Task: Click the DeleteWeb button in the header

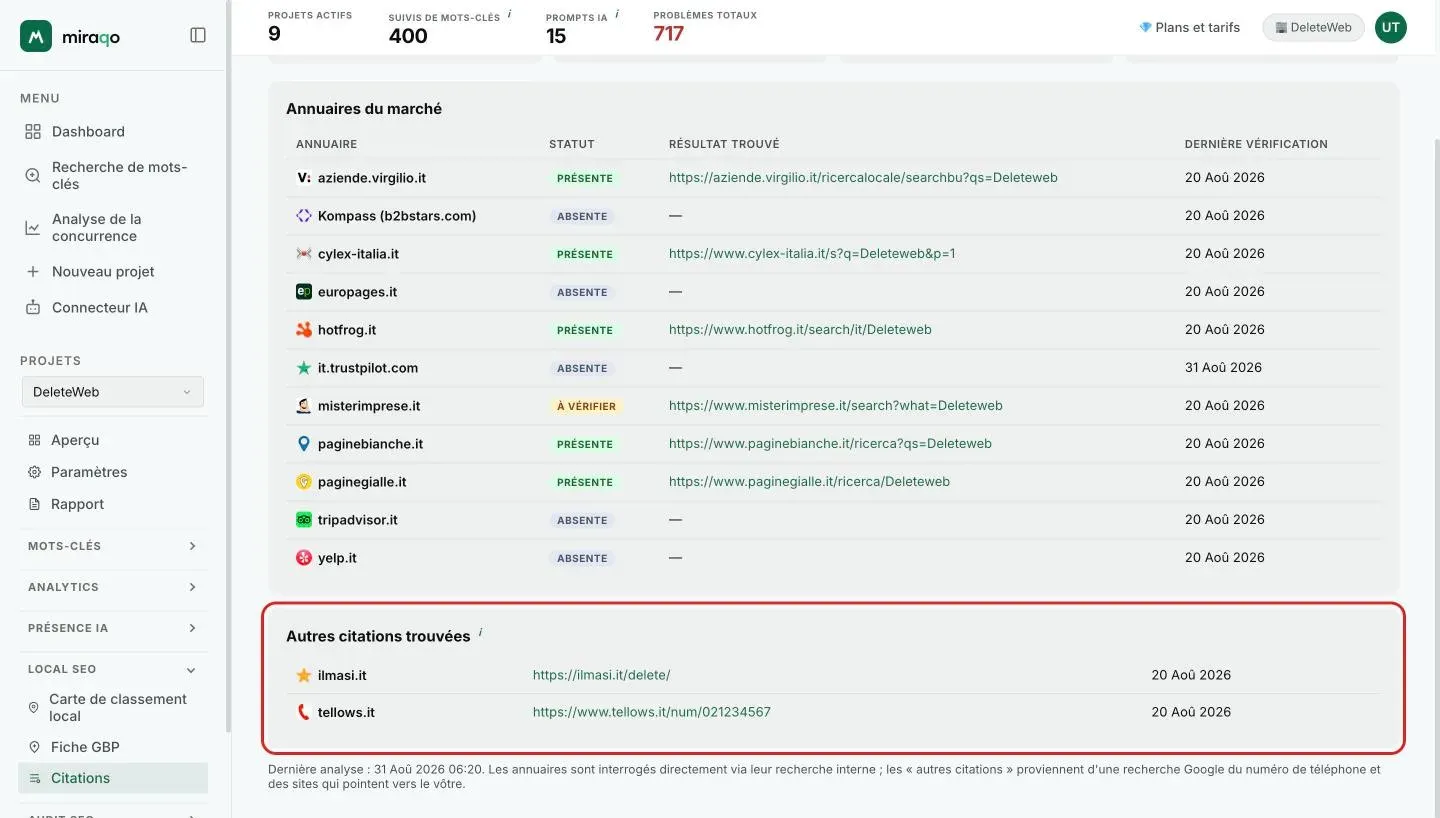Action: (1313, 28)
